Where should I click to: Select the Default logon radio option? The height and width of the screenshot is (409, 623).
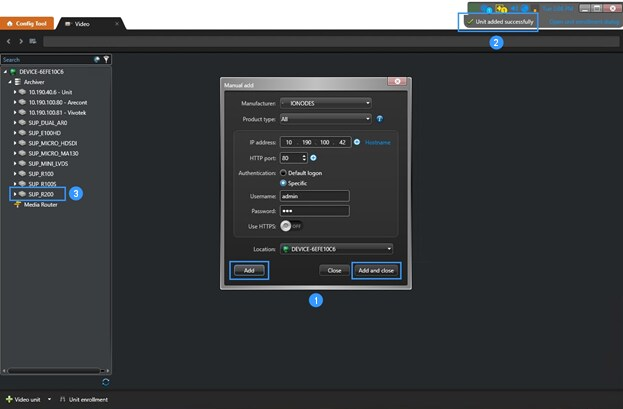[283, 173]
